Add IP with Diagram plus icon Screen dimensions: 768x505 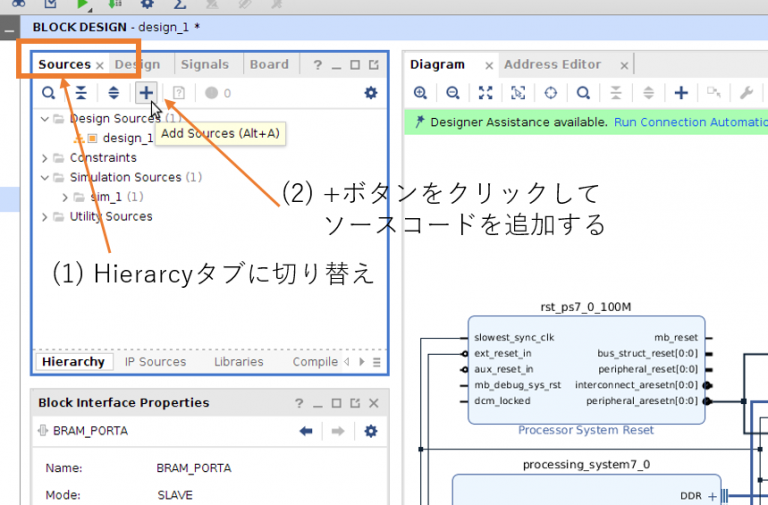coord(681,93)
